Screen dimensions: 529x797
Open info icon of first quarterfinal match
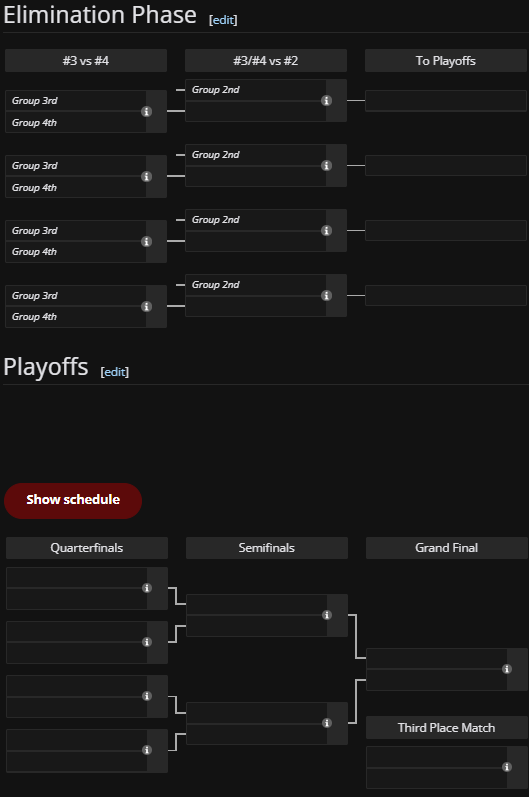[147, 588]
